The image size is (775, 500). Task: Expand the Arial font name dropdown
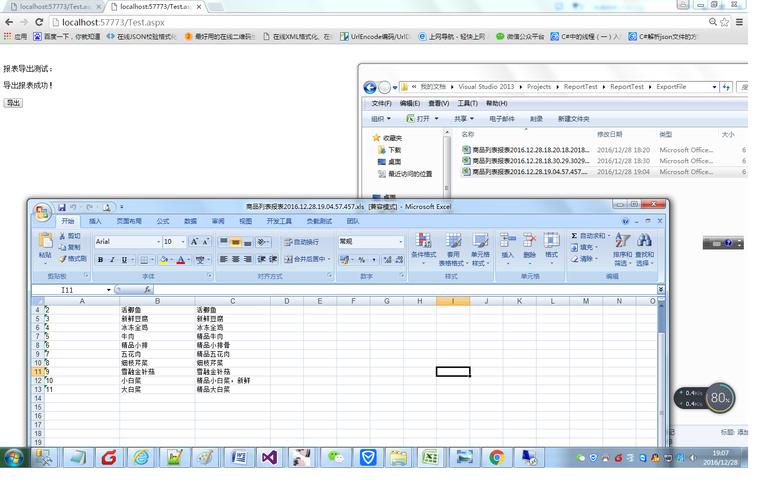pos(158,242)
